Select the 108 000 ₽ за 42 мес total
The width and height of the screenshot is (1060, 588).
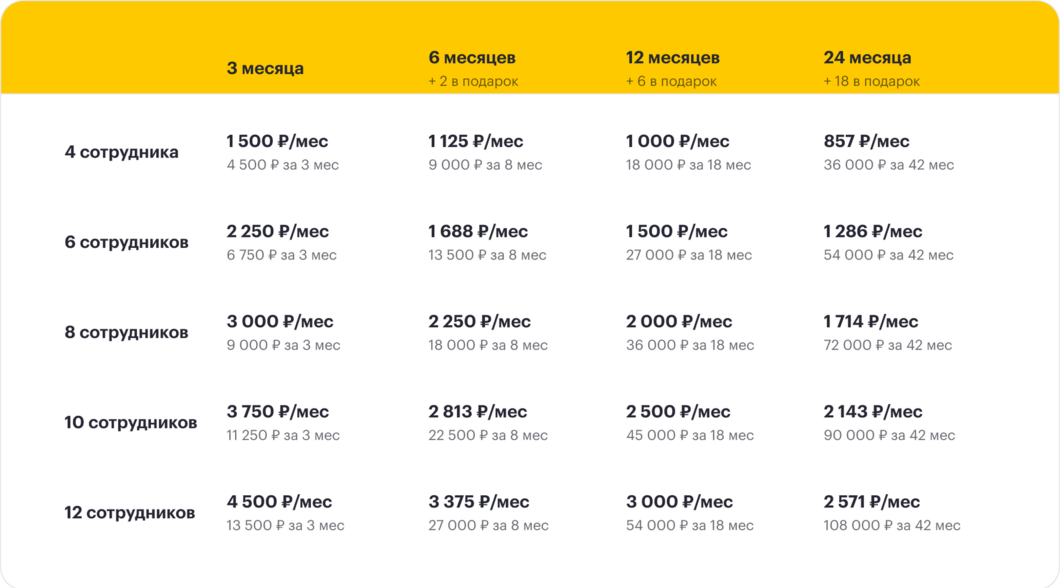click(x=892, y=525)
